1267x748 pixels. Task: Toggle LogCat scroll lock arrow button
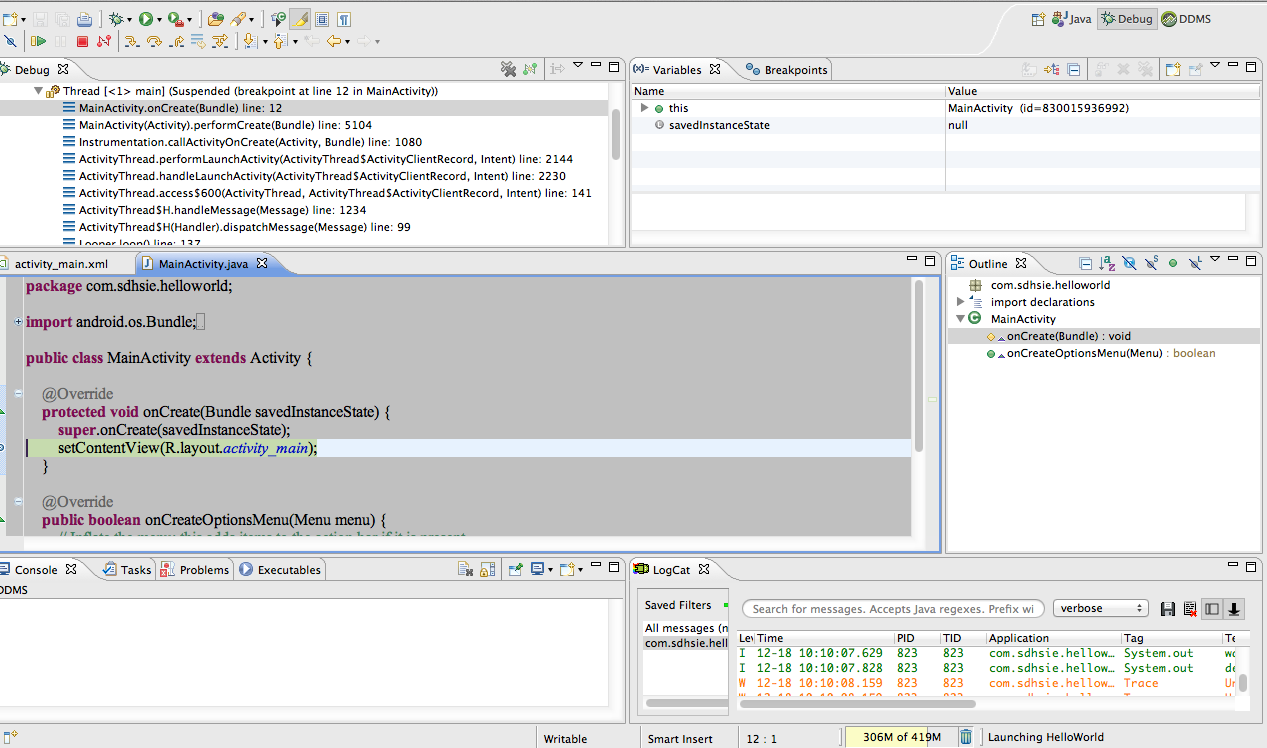pos(1234,609)
